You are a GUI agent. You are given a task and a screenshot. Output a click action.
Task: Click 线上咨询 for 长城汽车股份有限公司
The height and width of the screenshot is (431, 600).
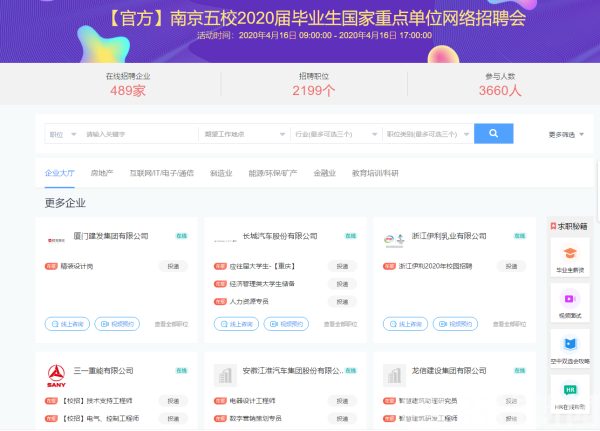click(236, 324)
